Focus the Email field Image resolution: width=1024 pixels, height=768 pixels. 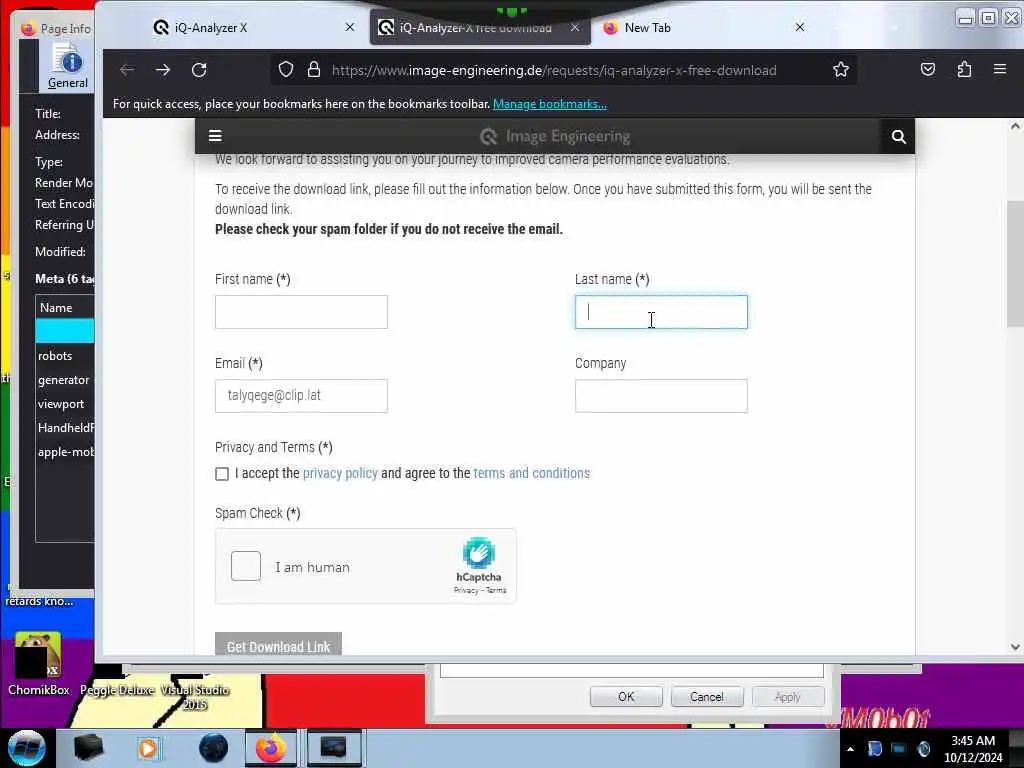[x=301, y=396]
